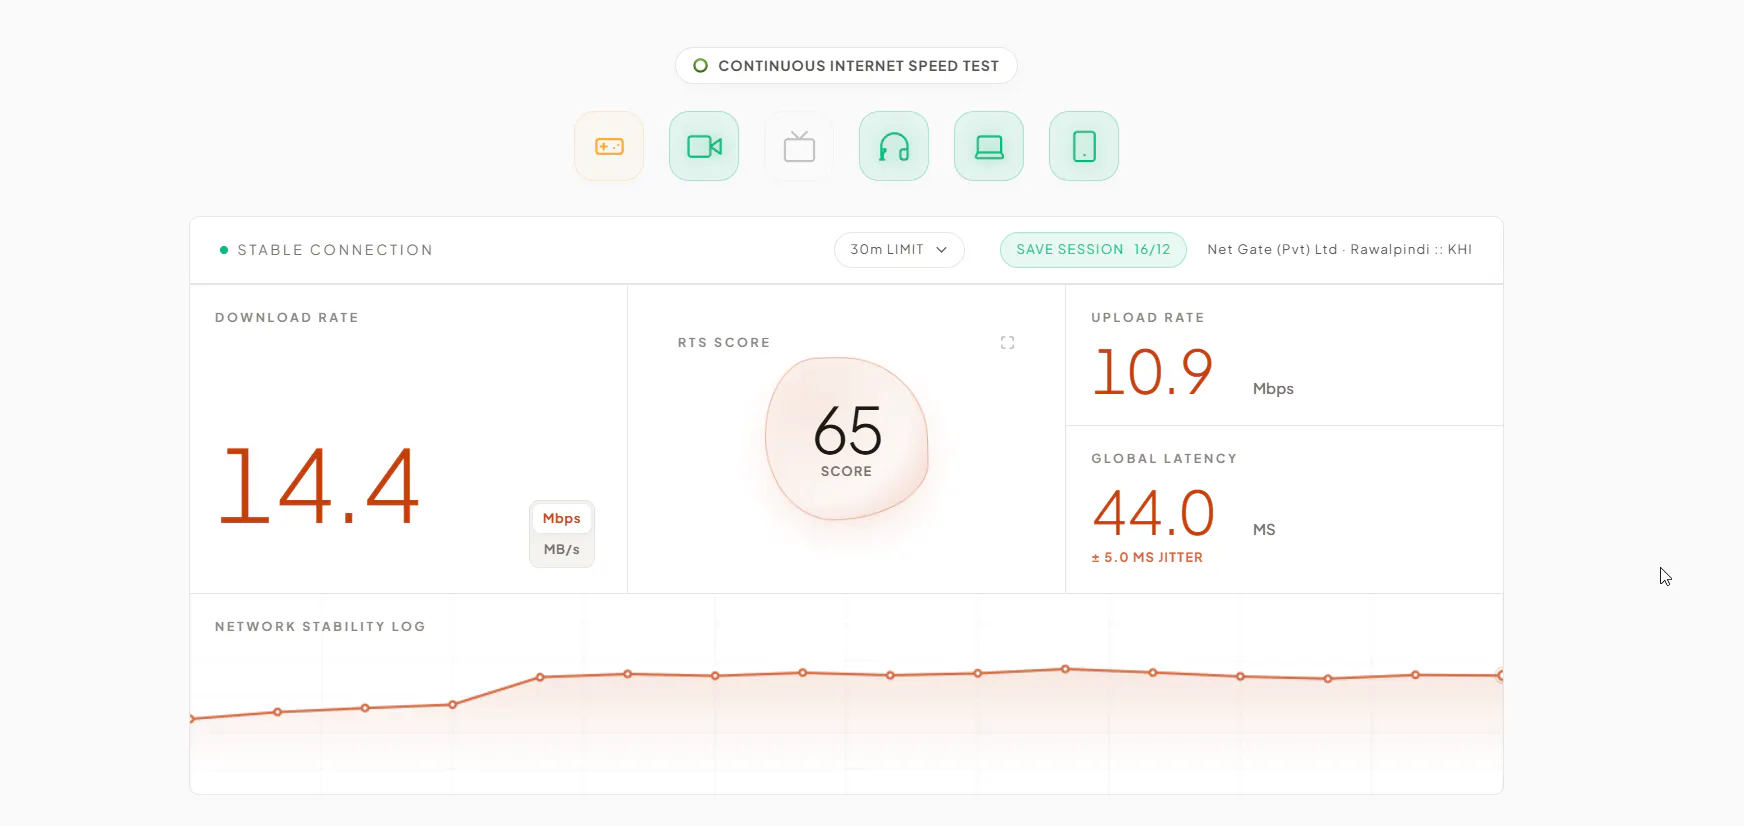Switch download unit to Mbps
This screenshot has height=826, width=1744.
coord(561,518)
